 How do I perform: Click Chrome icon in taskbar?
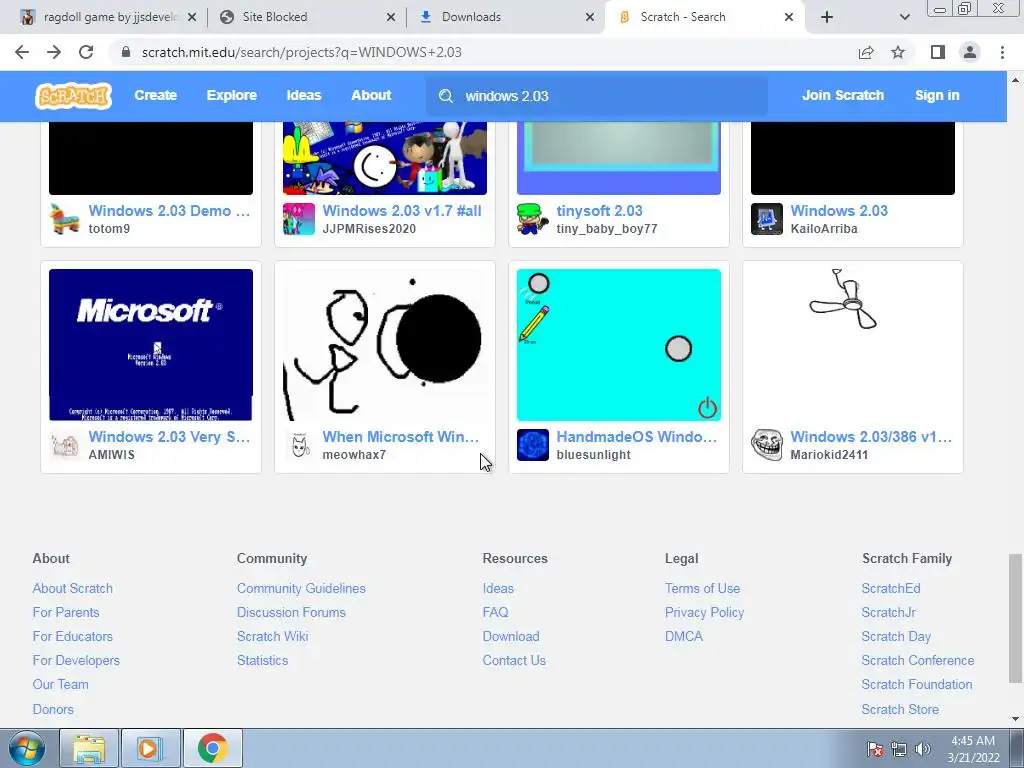tap(212, 748)
